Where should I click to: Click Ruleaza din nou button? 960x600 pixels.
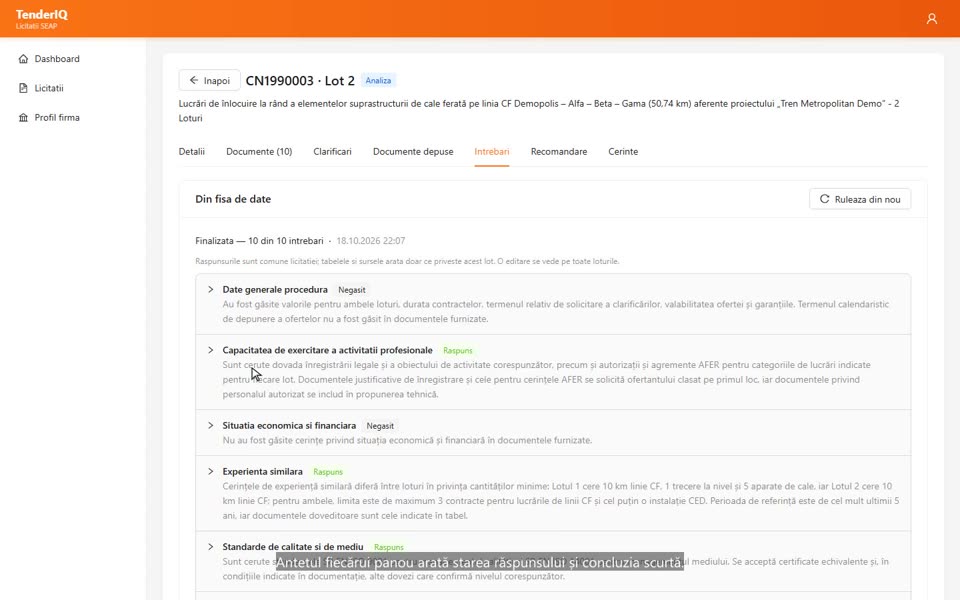click(860, 199)
